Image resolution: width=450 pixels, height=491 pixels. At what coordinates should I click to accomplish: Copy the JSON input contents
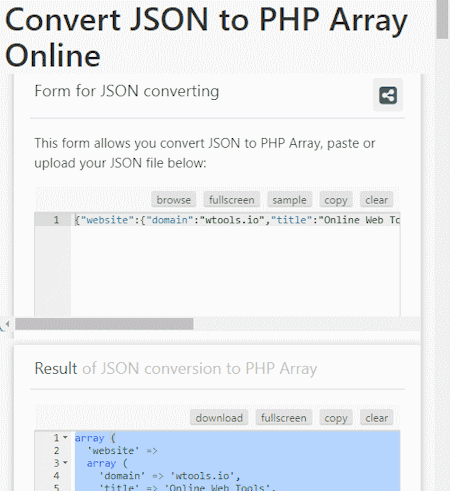pyautogui.click(x=336, y=200)
